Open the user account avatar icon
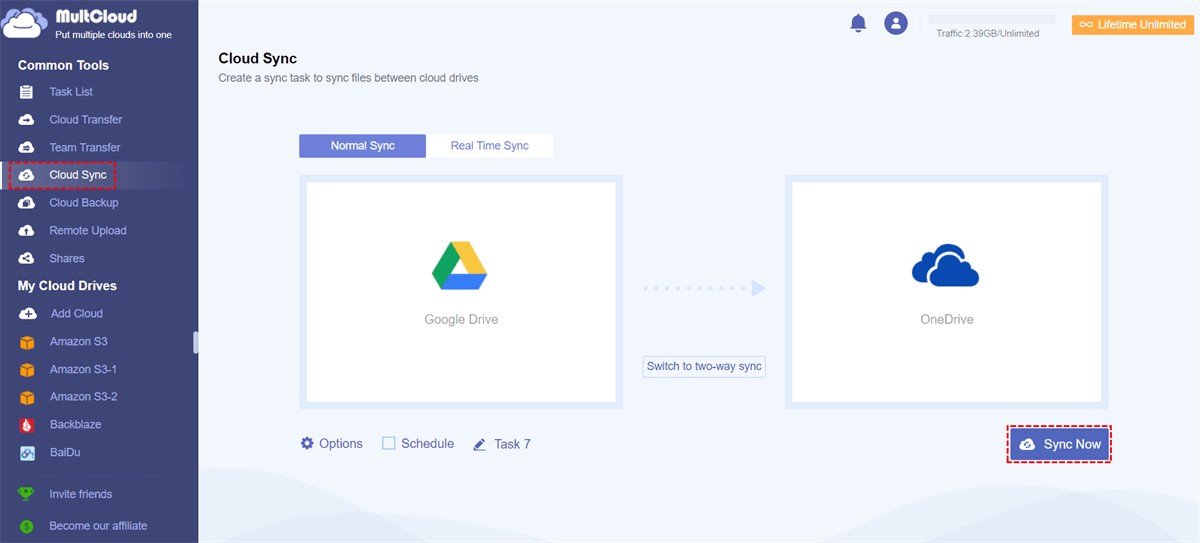 pos(896,24)
